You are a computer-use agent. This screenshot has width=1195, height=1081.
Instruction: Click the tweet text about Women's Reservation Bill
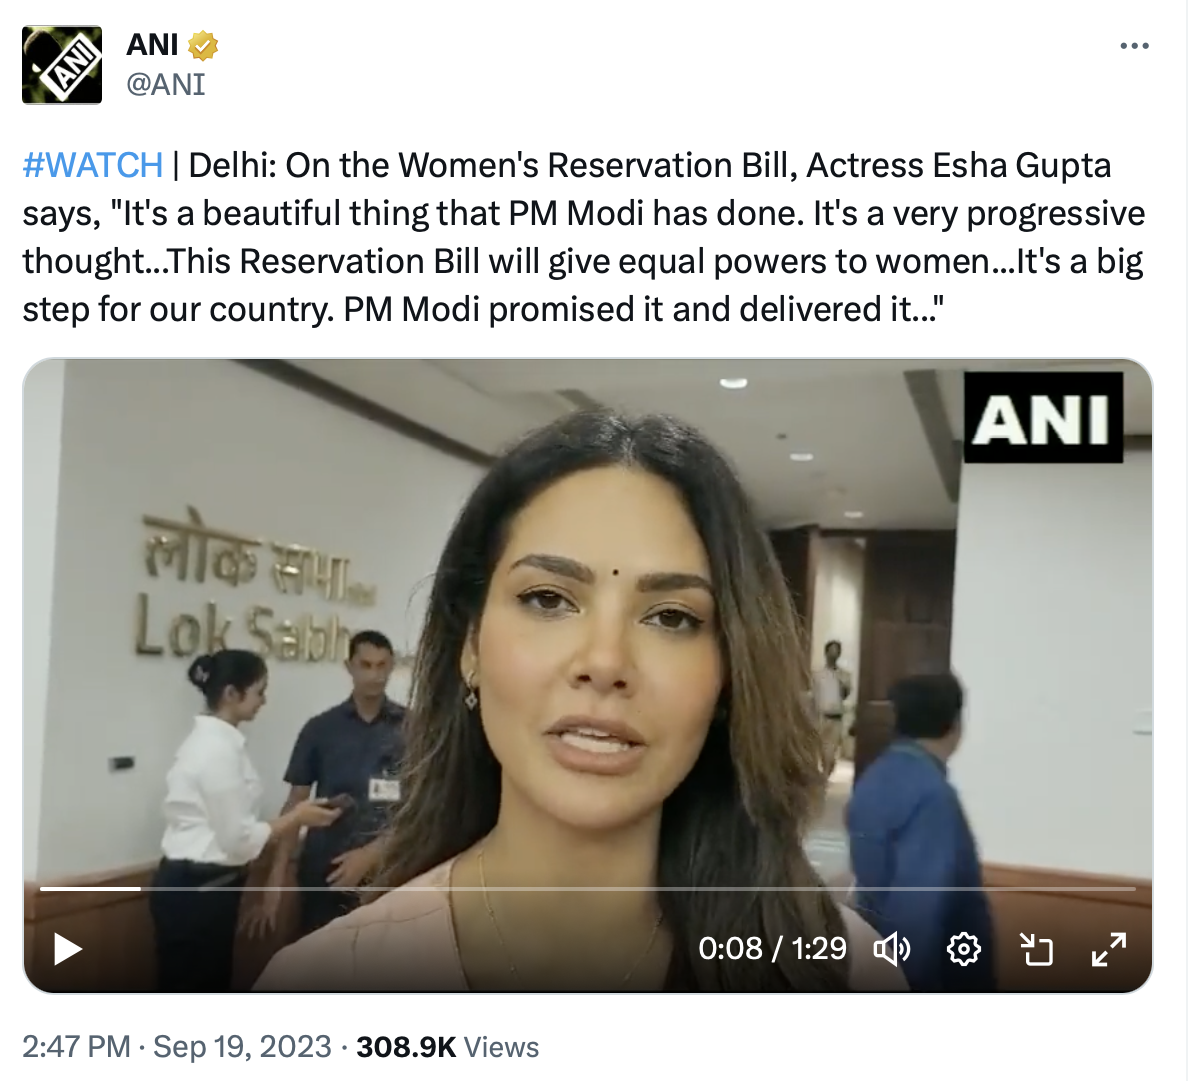pos(580,237)
